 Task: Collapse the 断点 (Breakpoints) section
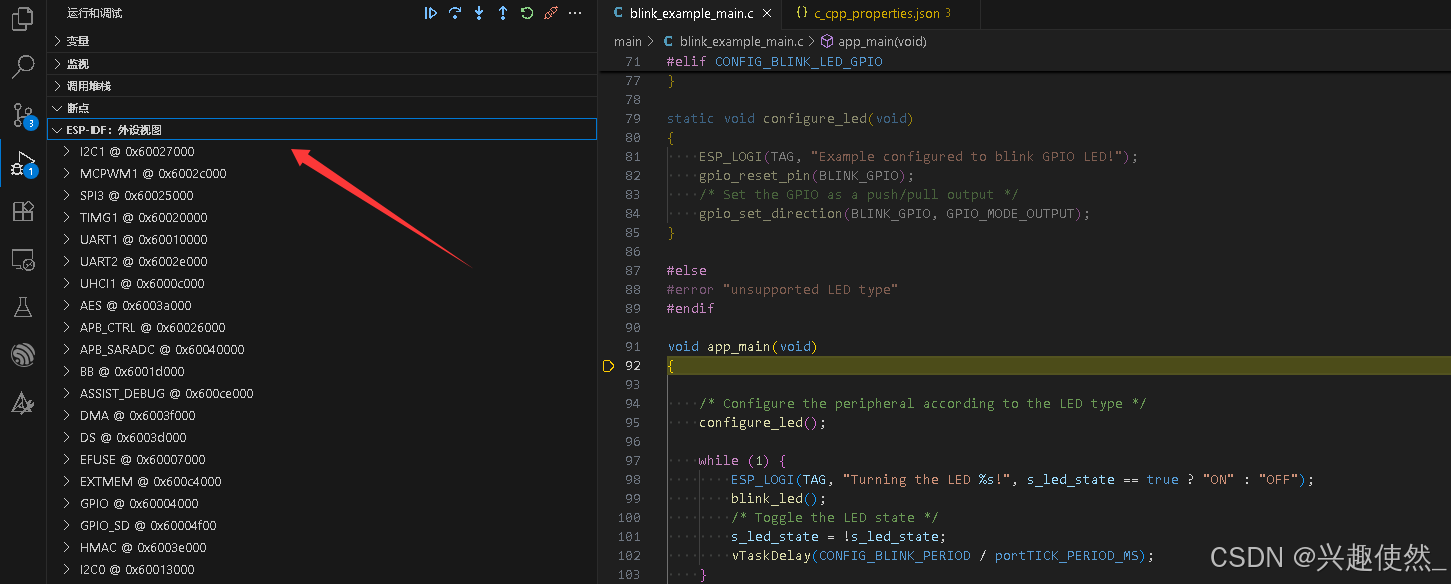tap(322, 107)
